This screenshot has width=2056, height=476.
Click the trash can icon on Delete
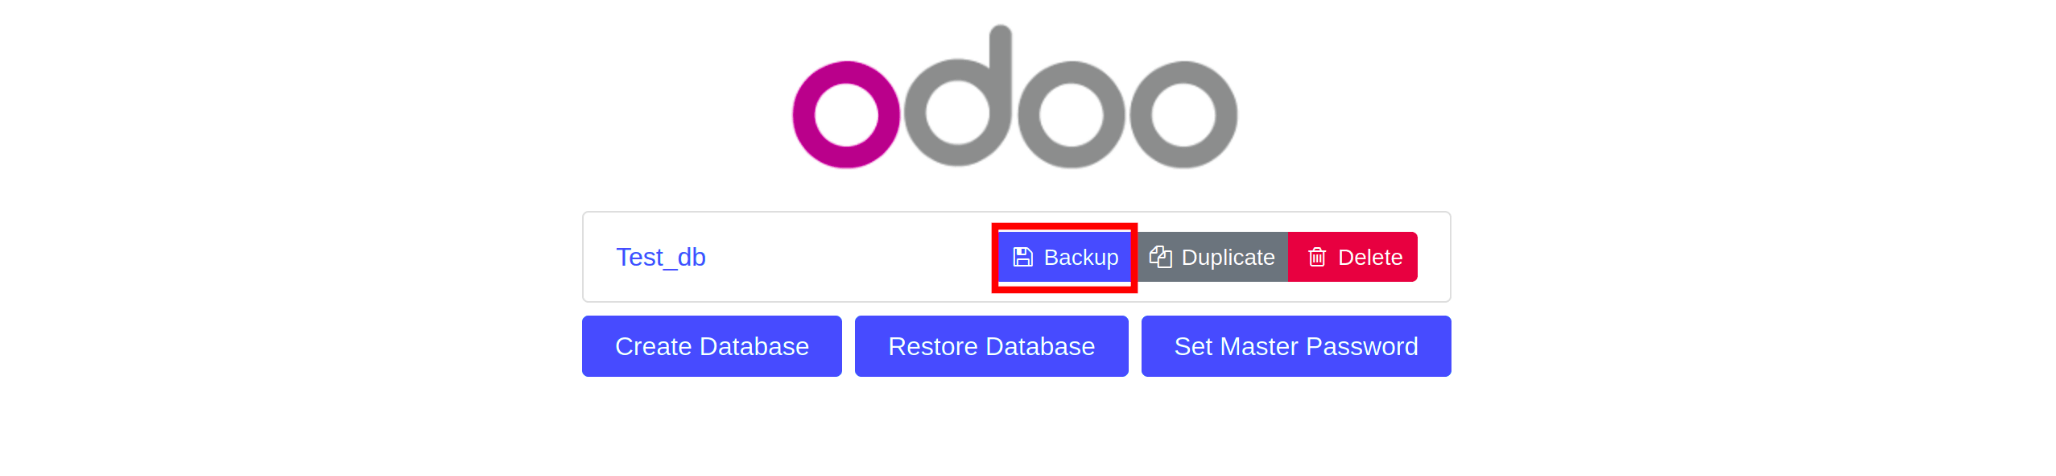(1317, 257)
